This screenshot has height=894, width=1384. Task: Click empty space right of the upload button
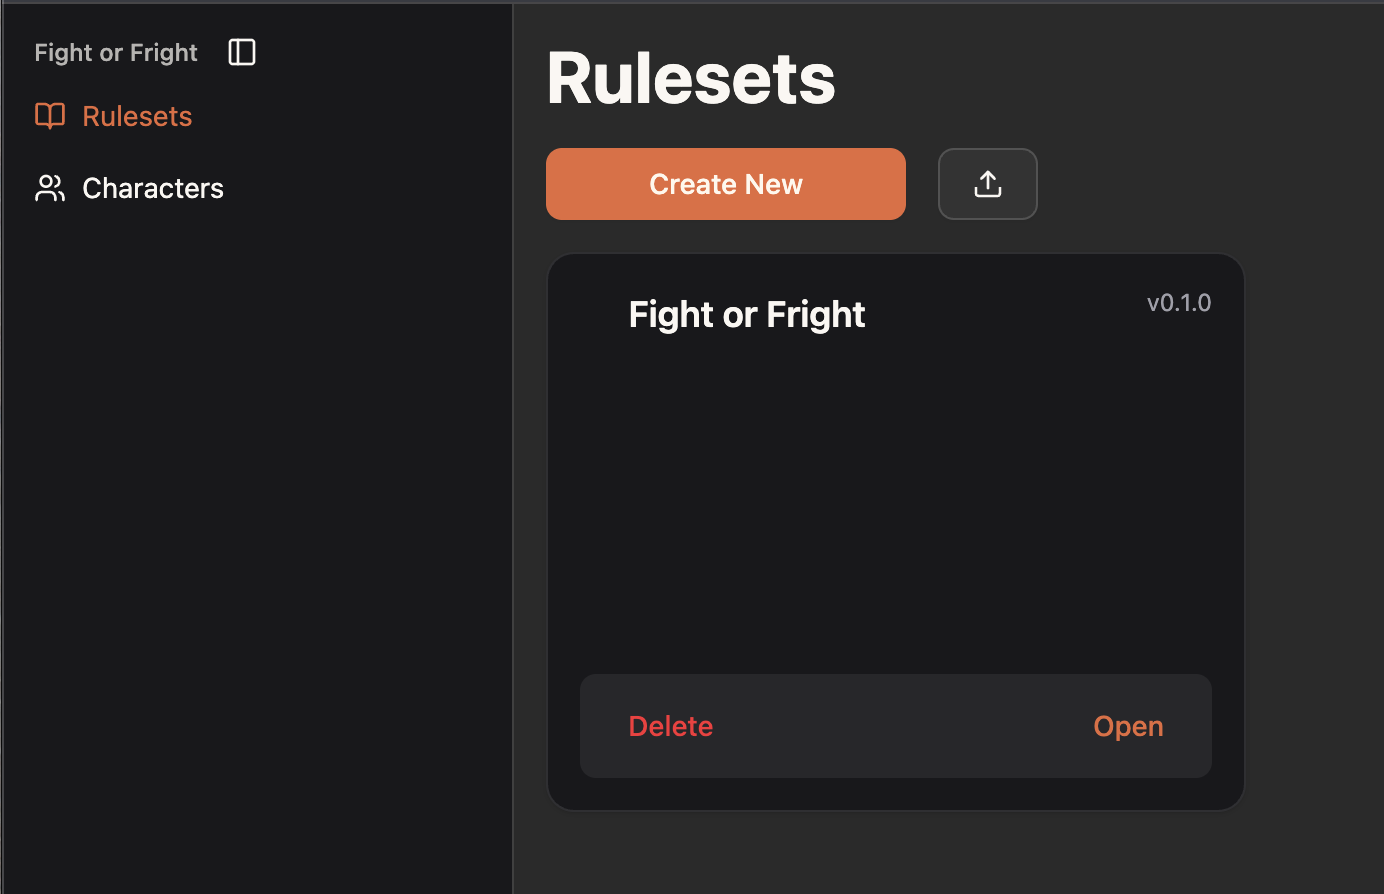point(1200,184)
